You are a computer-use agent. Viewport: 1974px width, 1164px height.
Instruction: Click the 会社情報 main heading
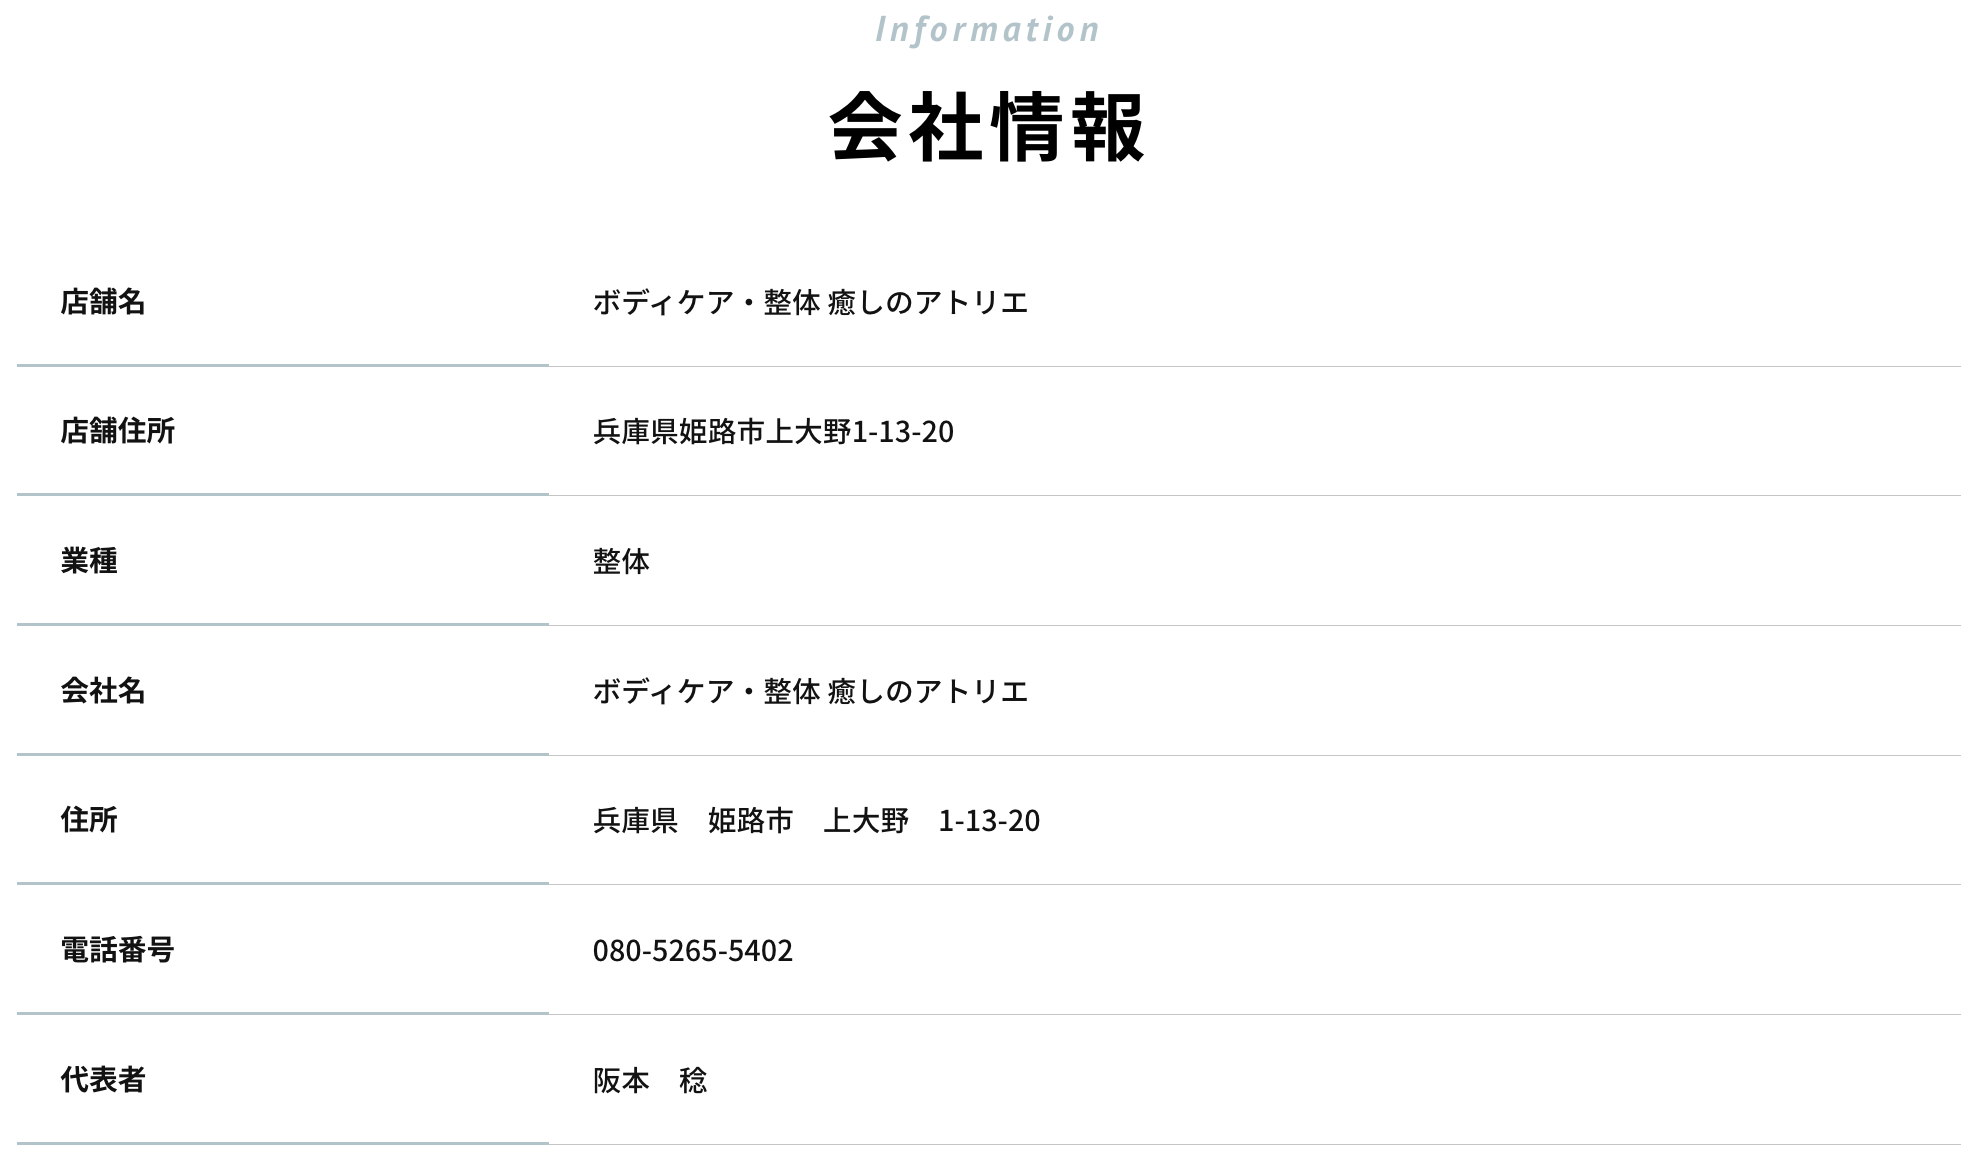click(x=987, y=127)
